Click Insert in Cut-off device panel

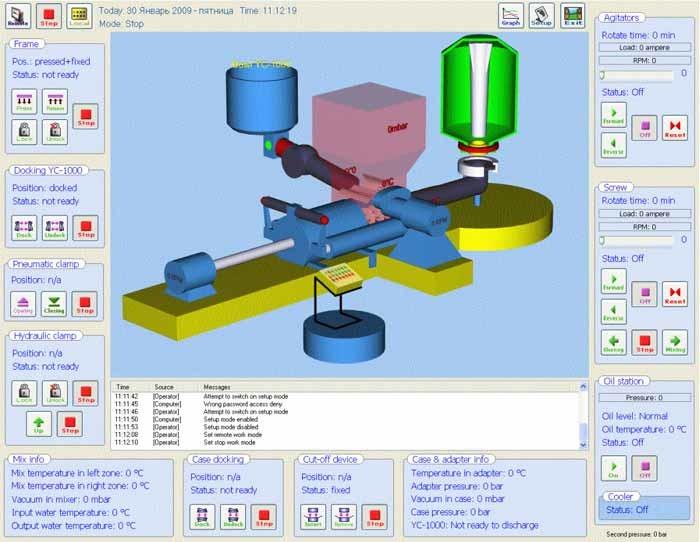click(314, 516)
